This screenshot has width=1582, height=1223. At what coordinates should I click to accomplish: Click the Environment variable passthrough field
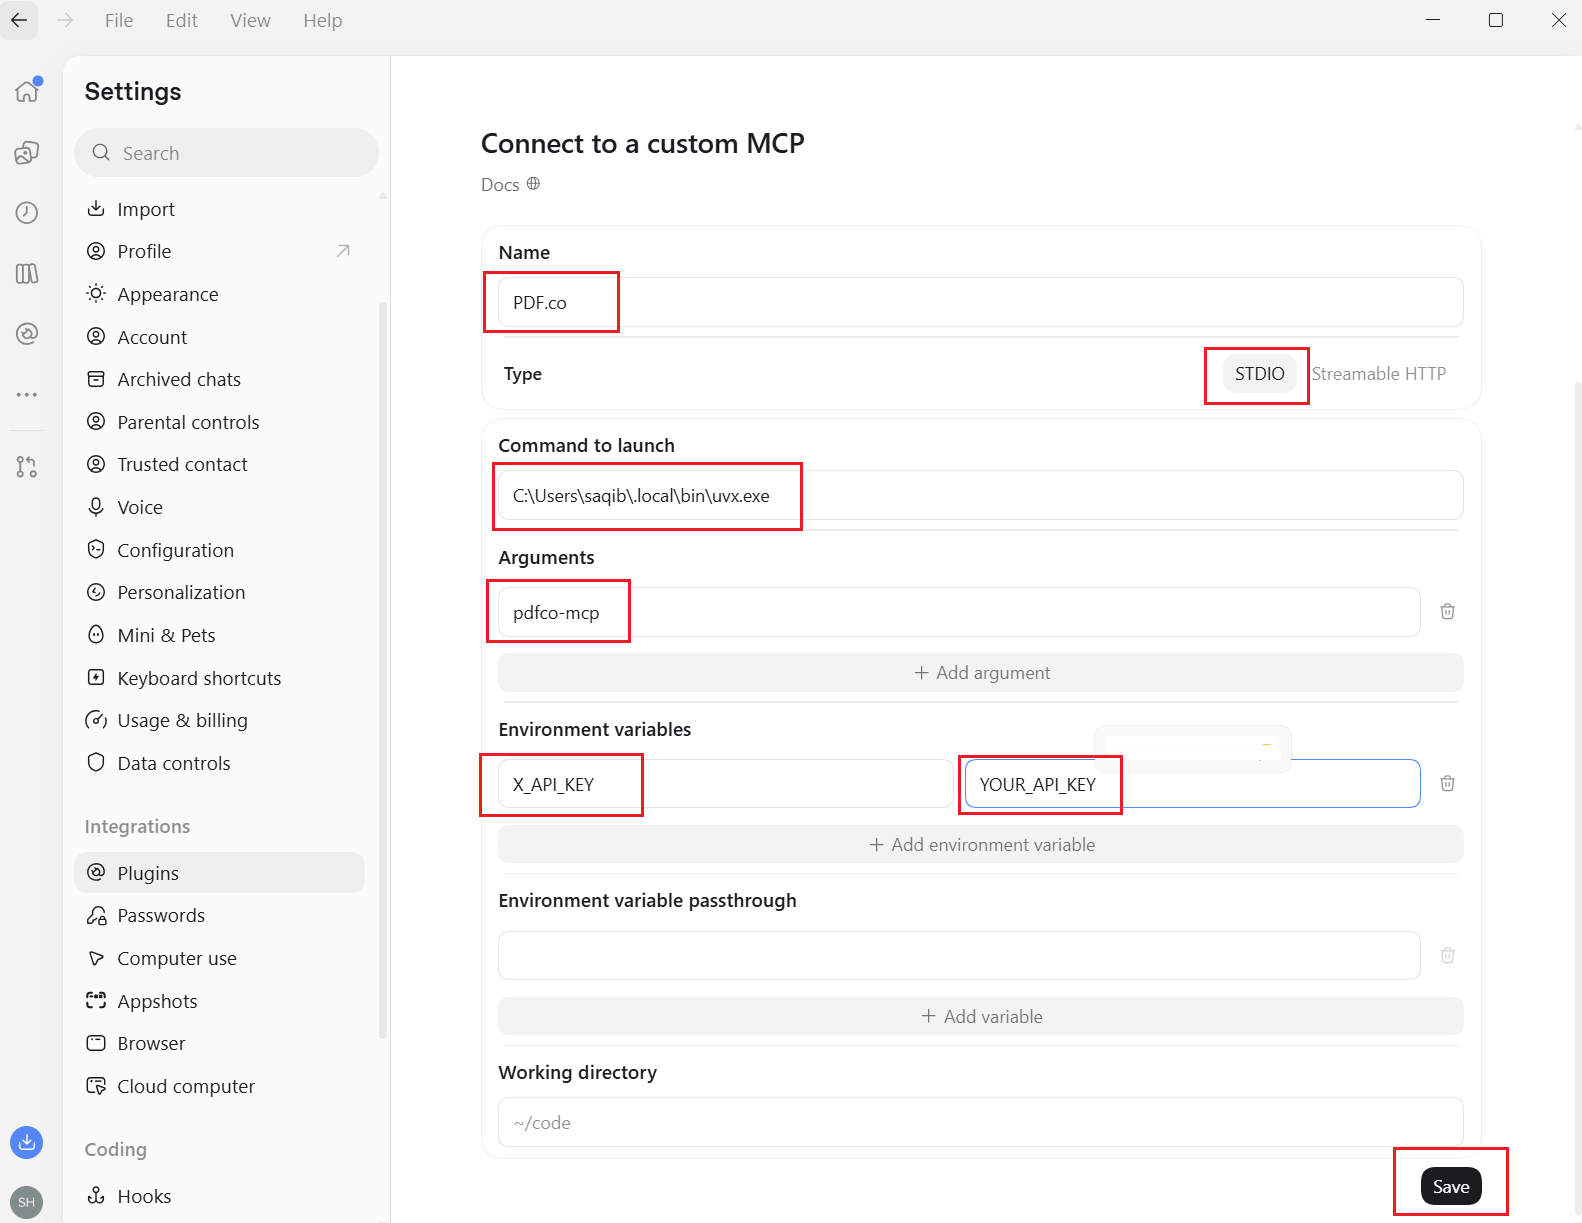959,956
